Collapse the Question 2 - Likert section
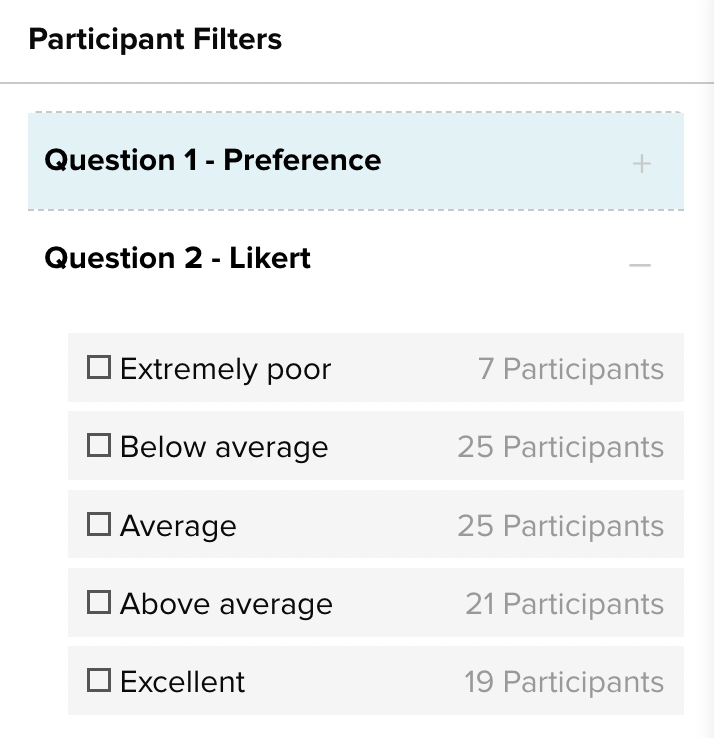The width and height of the screenshot is (714, 738). pos(178,258)
